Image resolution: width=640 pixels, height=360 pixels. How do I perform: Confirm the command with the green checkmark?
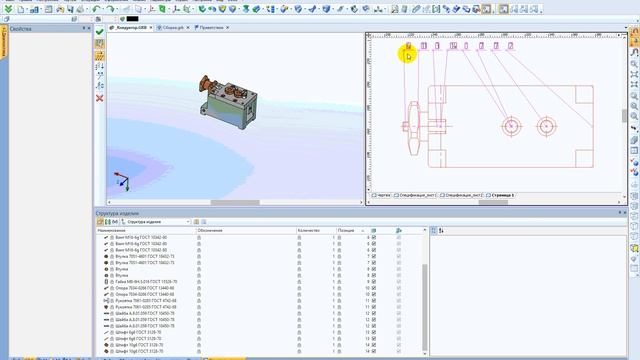click(x=100, y=32)
